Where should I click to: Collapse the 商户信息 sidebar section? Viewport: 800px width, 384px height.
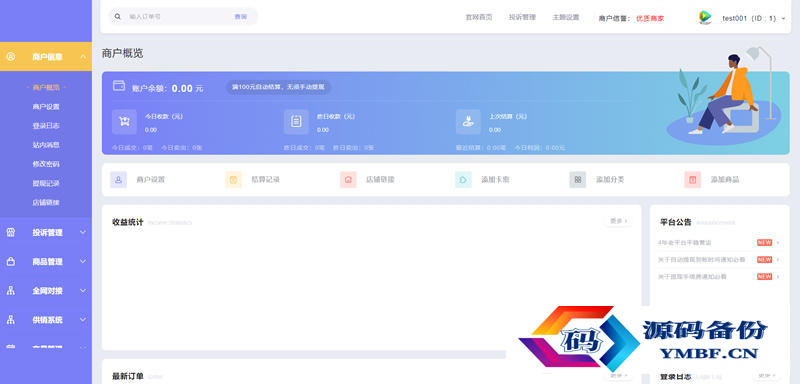[x=83, y=57]
